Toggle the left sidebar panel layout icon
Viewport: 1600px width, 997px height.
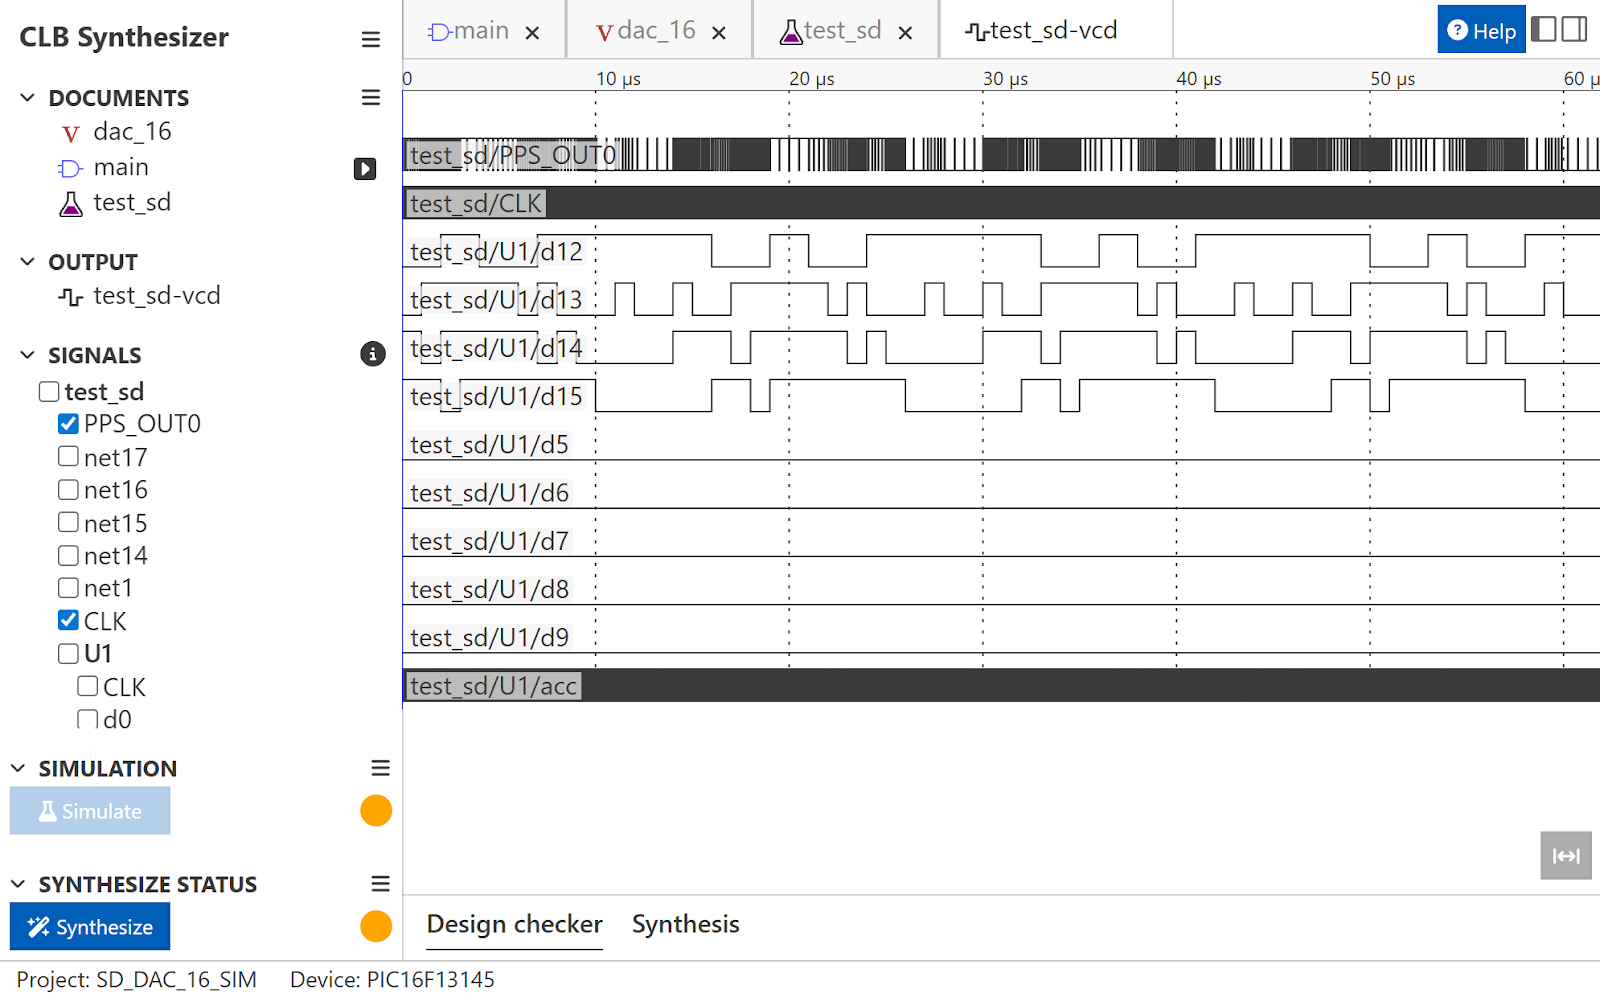[1544, 30]
